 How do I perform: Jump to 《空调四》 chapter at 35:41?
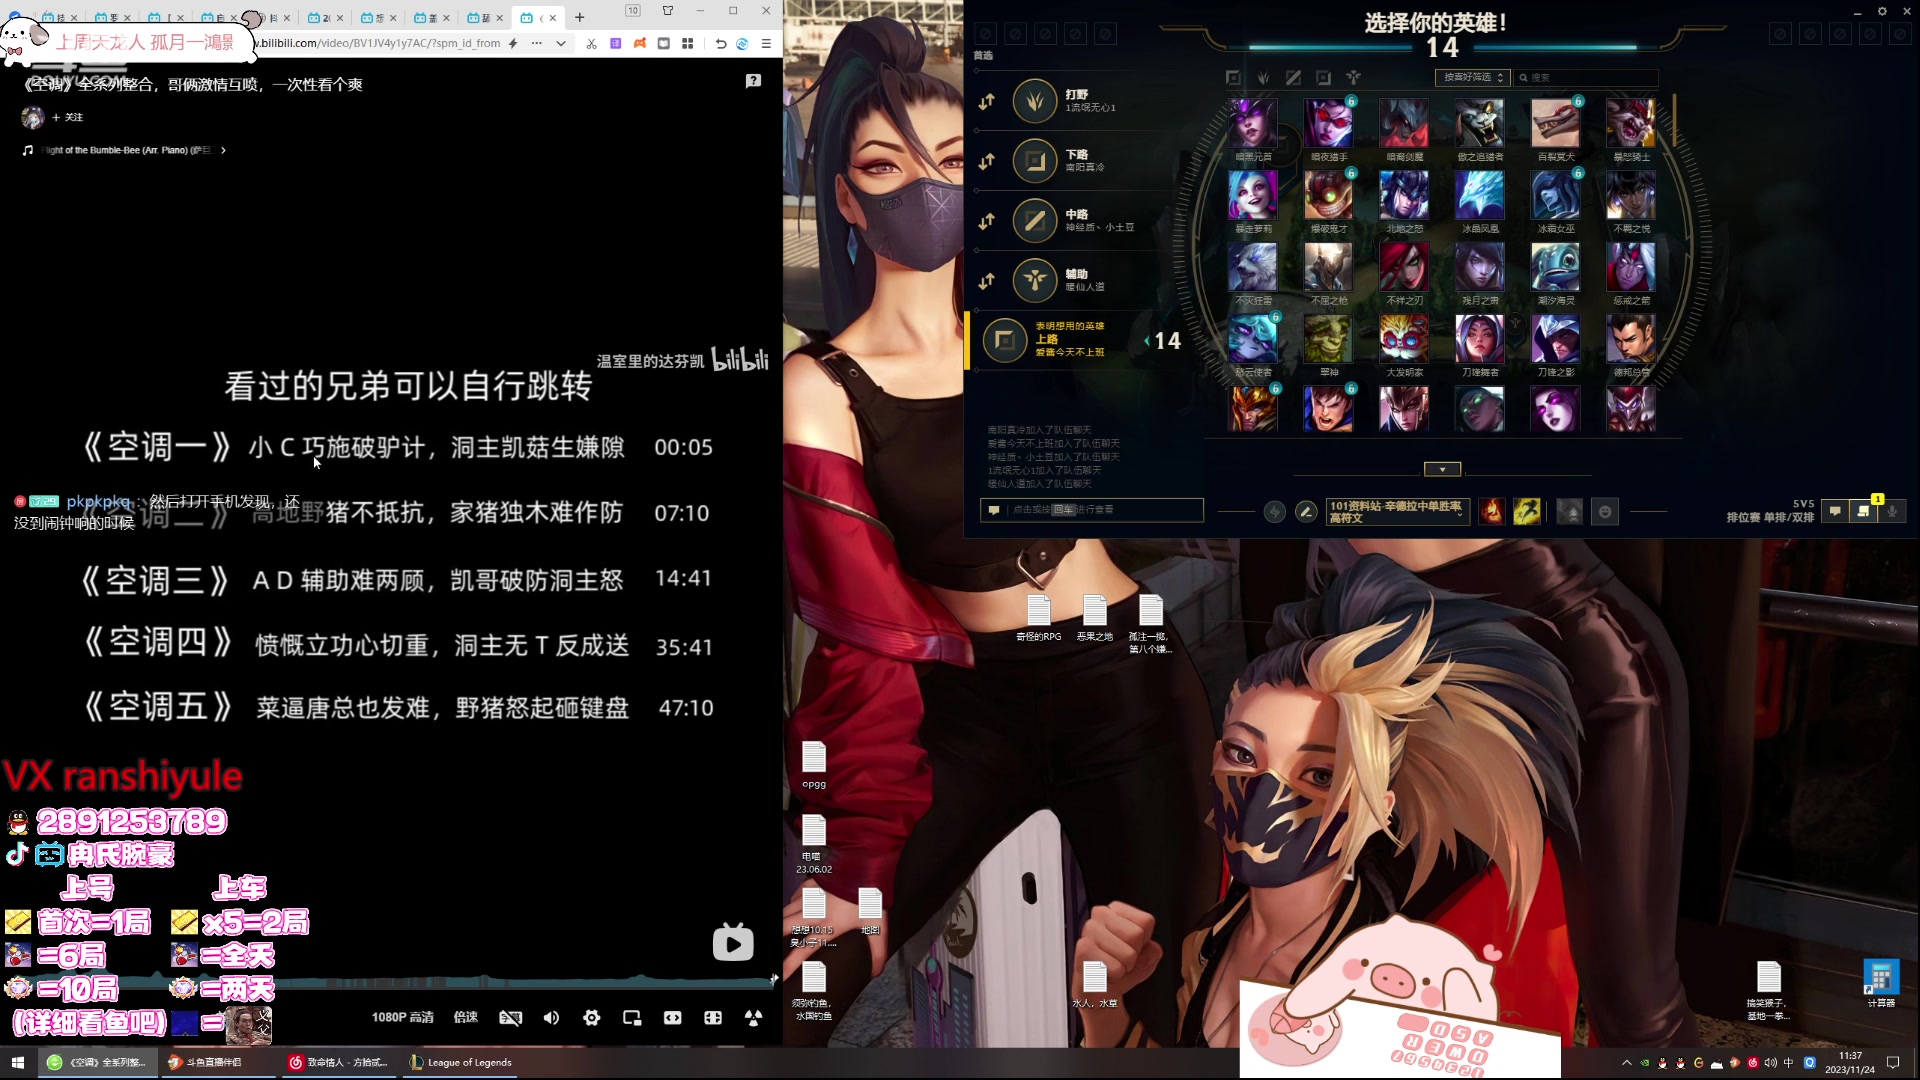pos(397,645)
